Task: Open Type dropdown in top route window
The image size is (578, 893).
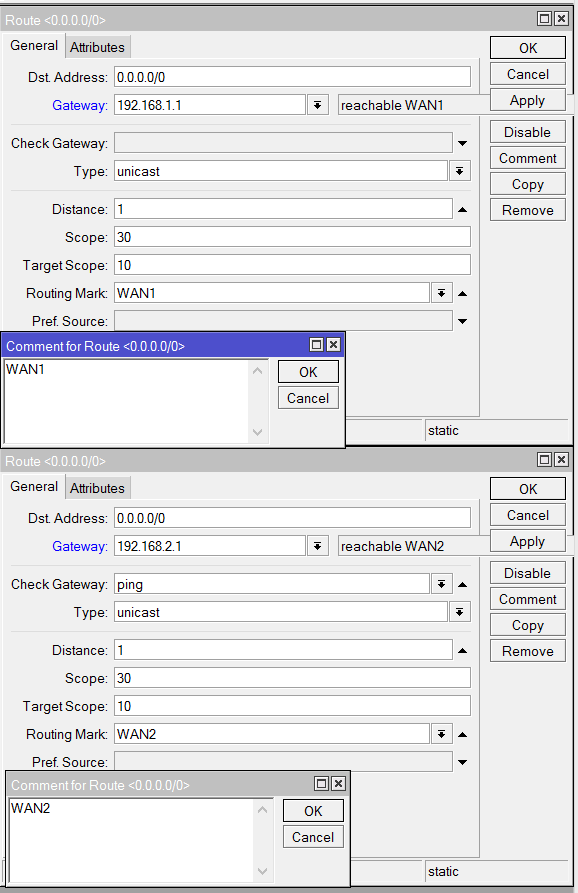Action: point(459,171)
